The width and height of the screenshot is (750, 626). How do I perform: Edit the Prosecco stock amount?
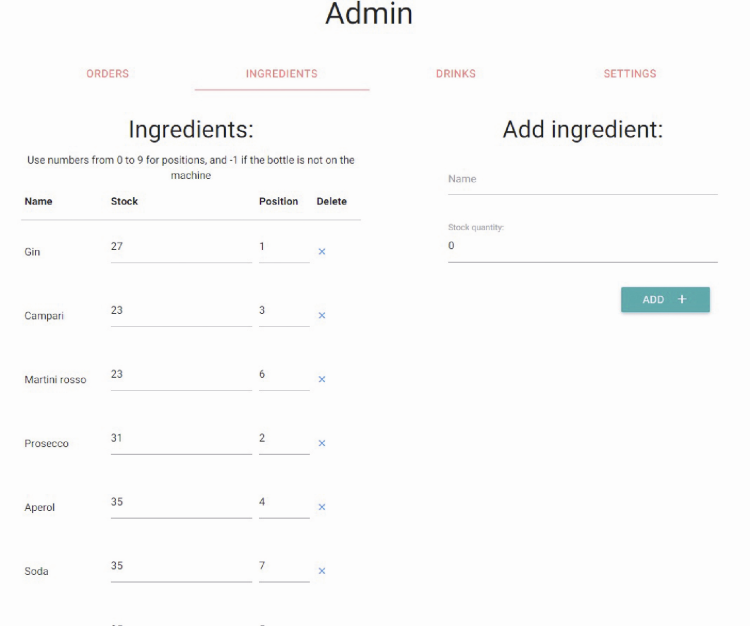click(181, 439)
